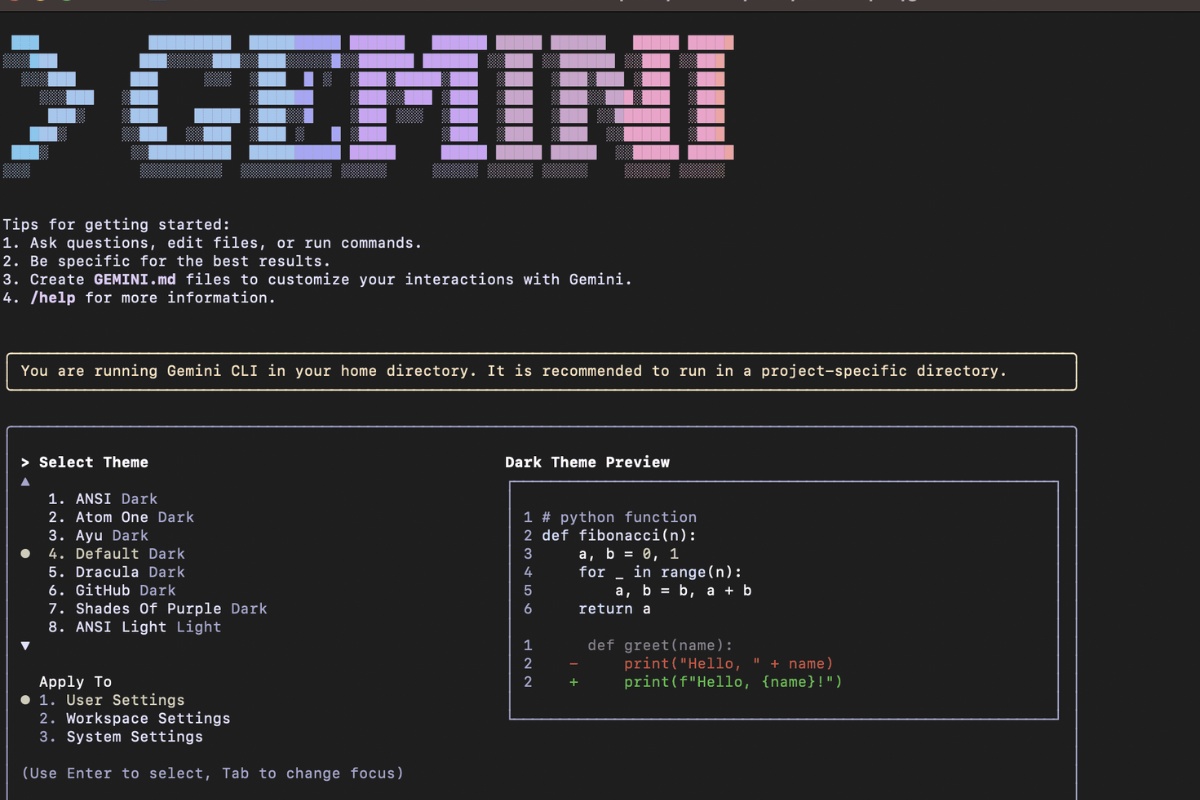Viewport: 1200px width, 800px height.
Task: Pick the Dracula Dark theme
Action: point(116,572)
